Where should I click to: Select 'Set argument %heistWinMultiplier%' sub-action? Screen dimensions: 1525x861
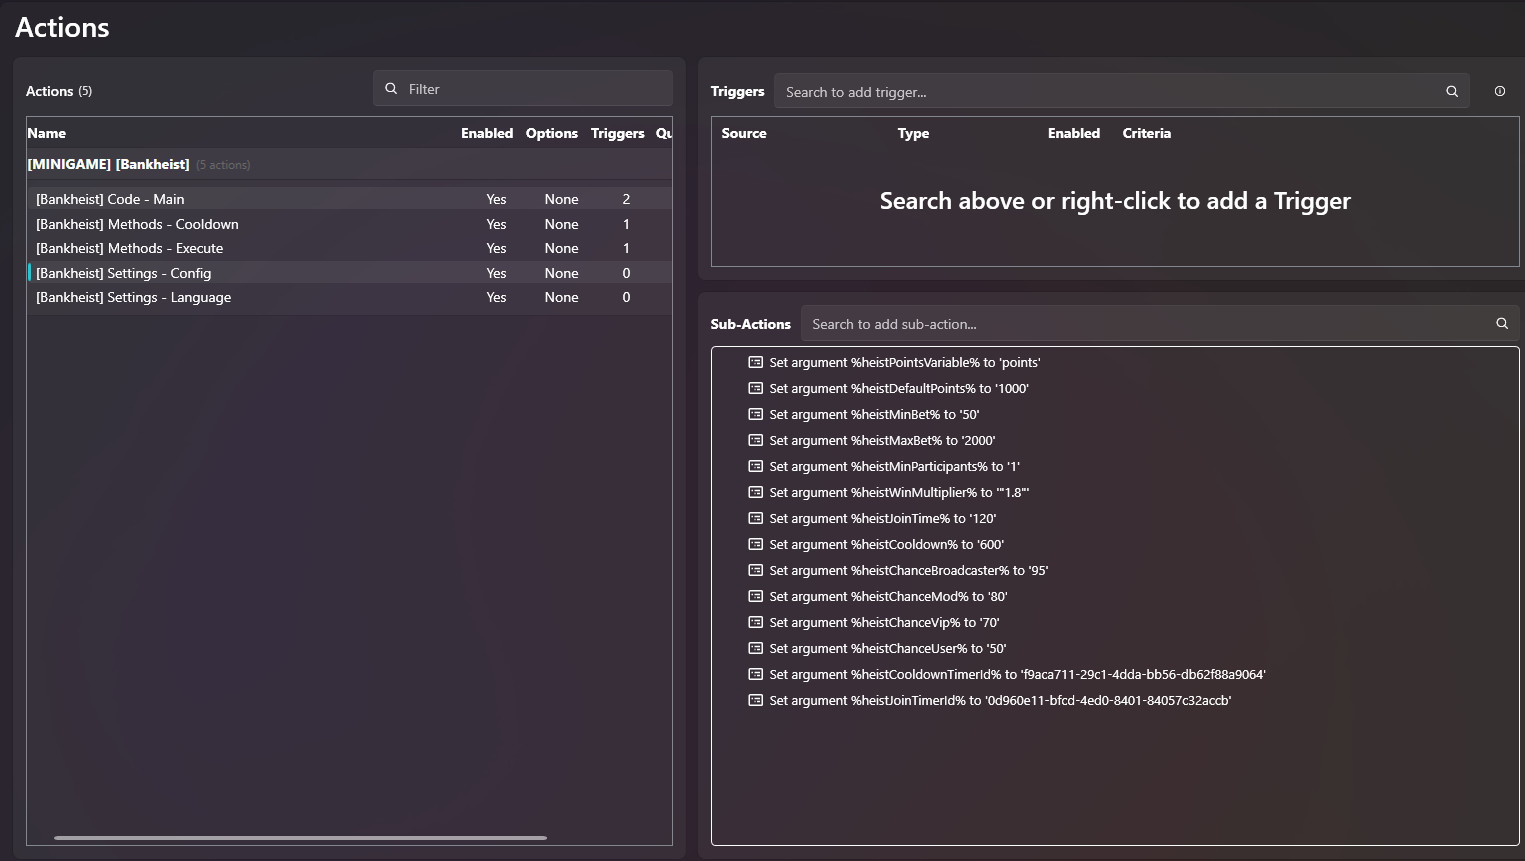pyautogui.click(x=899, y=492)
